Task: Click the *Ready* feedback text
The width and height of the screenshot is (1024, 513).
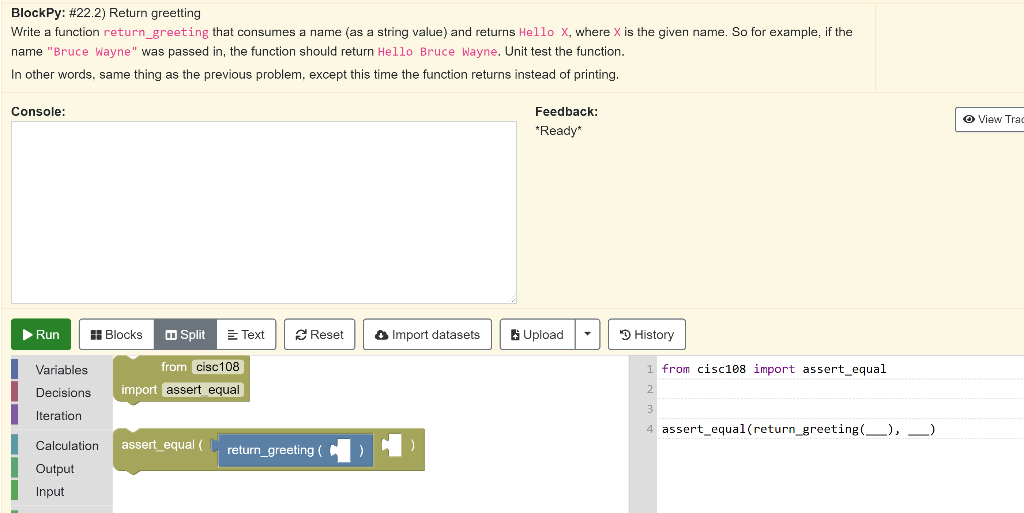Action: (558, 131)
